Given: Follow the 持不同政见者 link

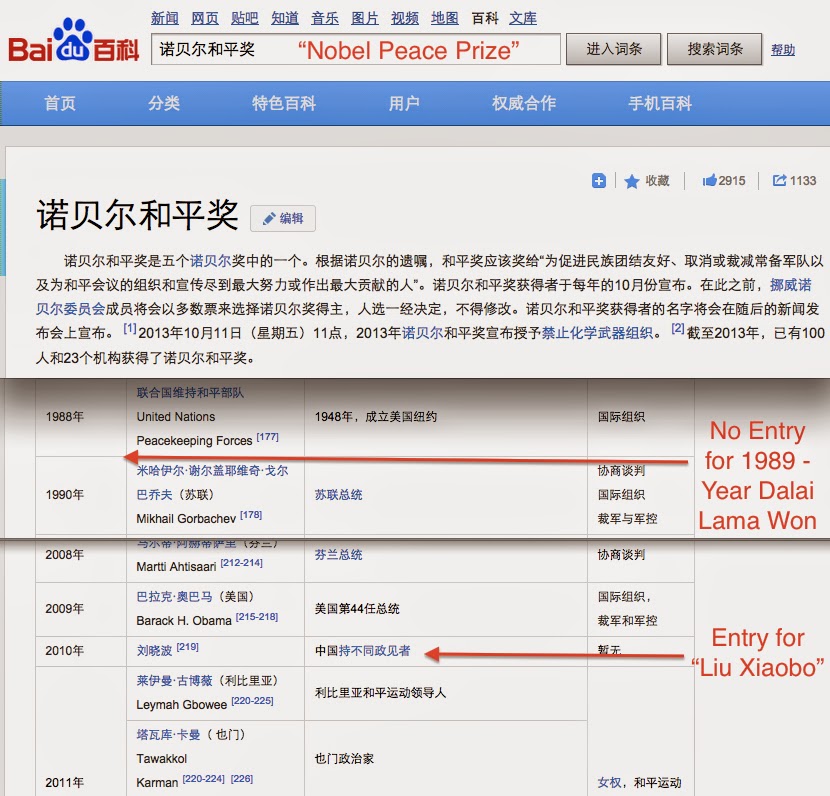Looking at the screenshot, I should [374, 650].
